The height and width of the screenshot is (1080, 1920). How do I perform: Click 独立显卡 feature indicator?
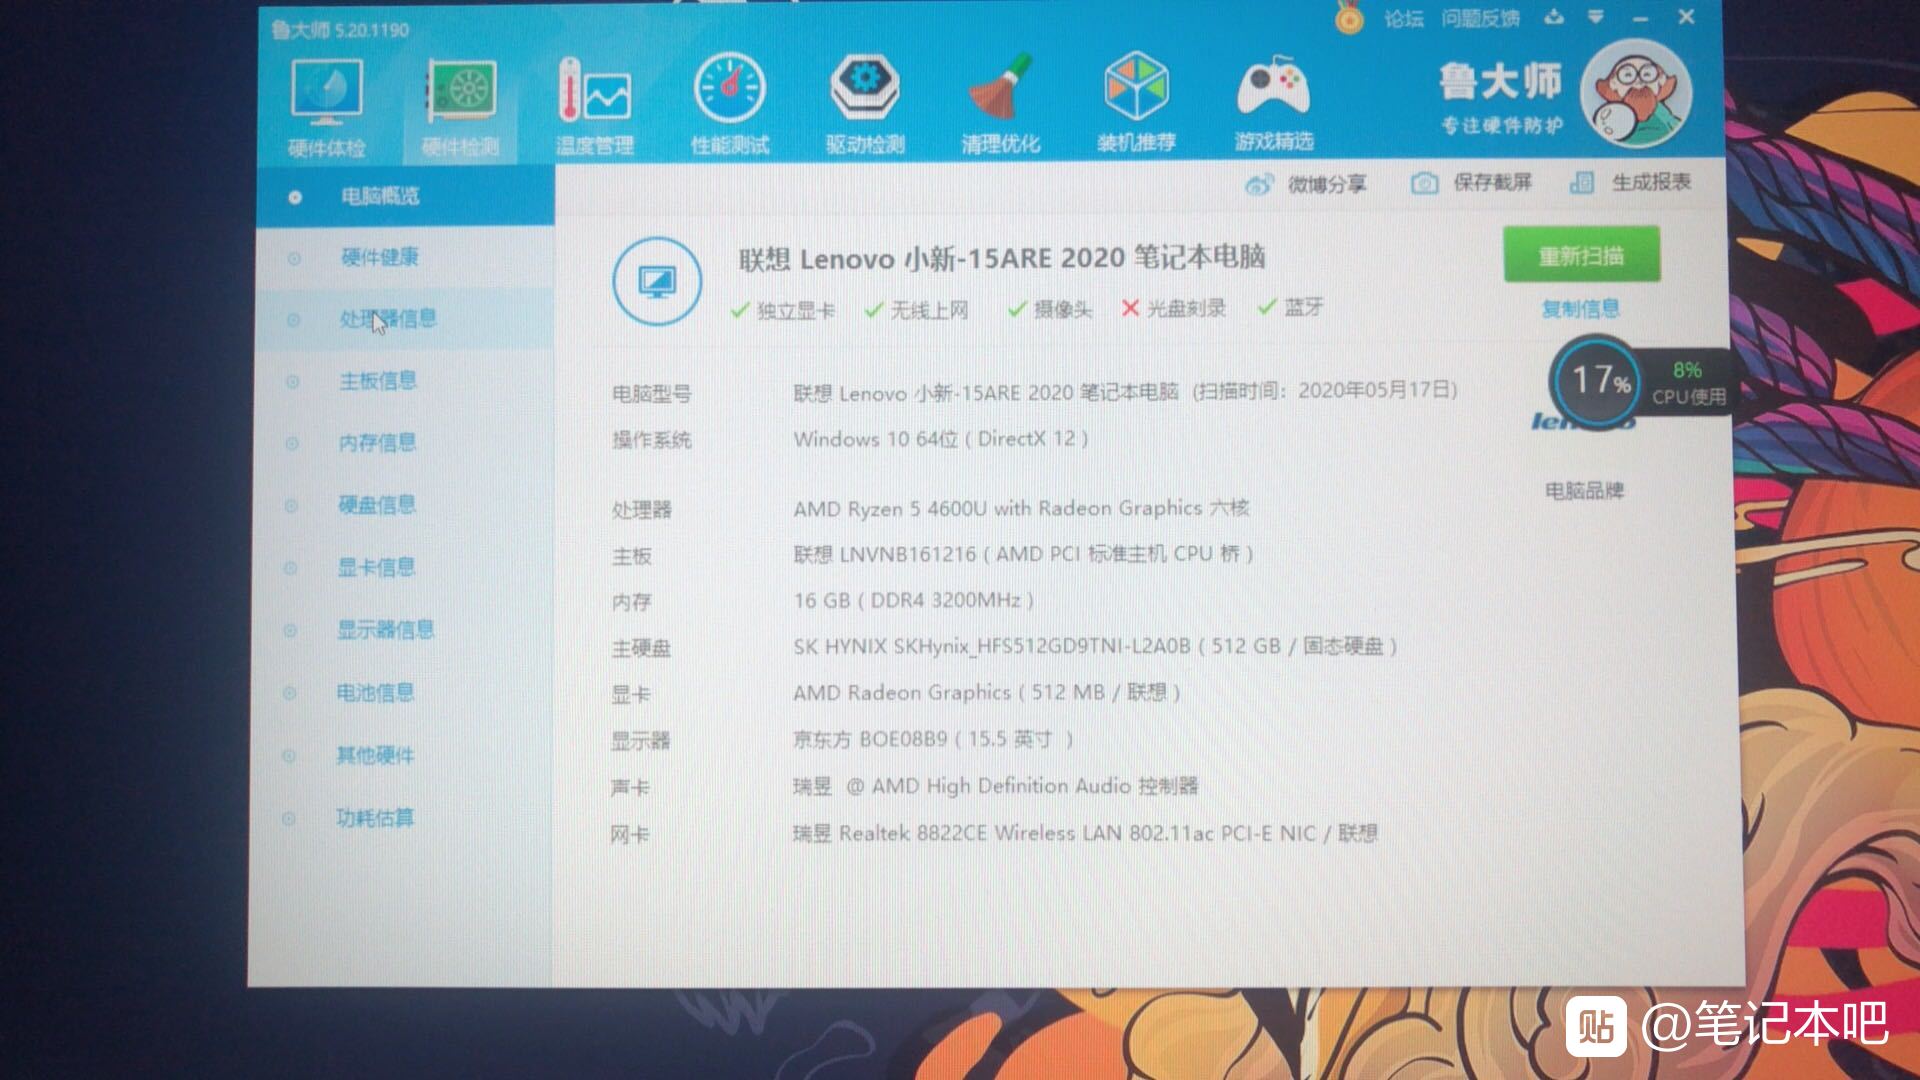pyautogui.click(x=783, y=310)
